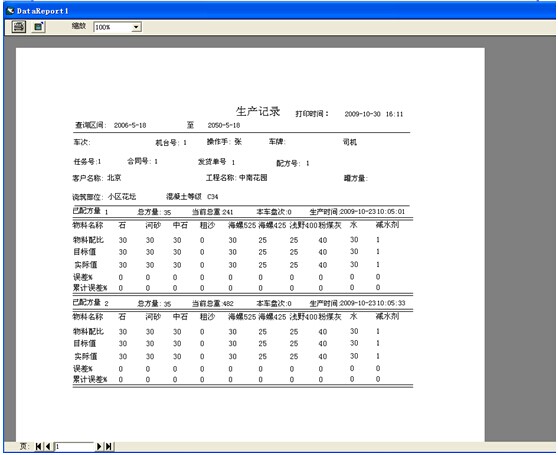This screenshot has width=558, height=455.
Task: Click the concrete grade value C34
Action: point(212,196)
